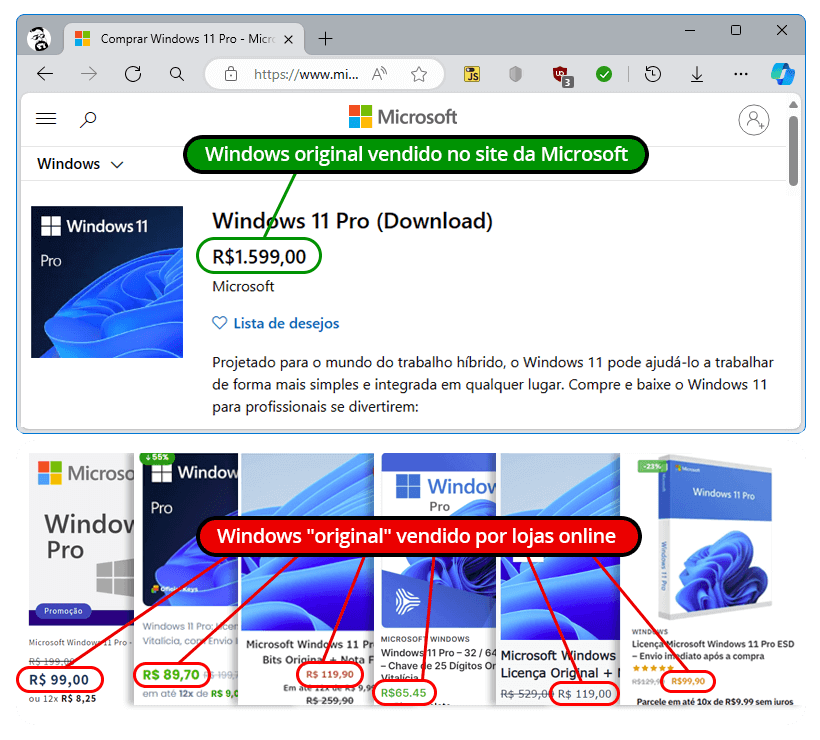Open the R$ 89,70 Windows 11 Pro listing

190,529
